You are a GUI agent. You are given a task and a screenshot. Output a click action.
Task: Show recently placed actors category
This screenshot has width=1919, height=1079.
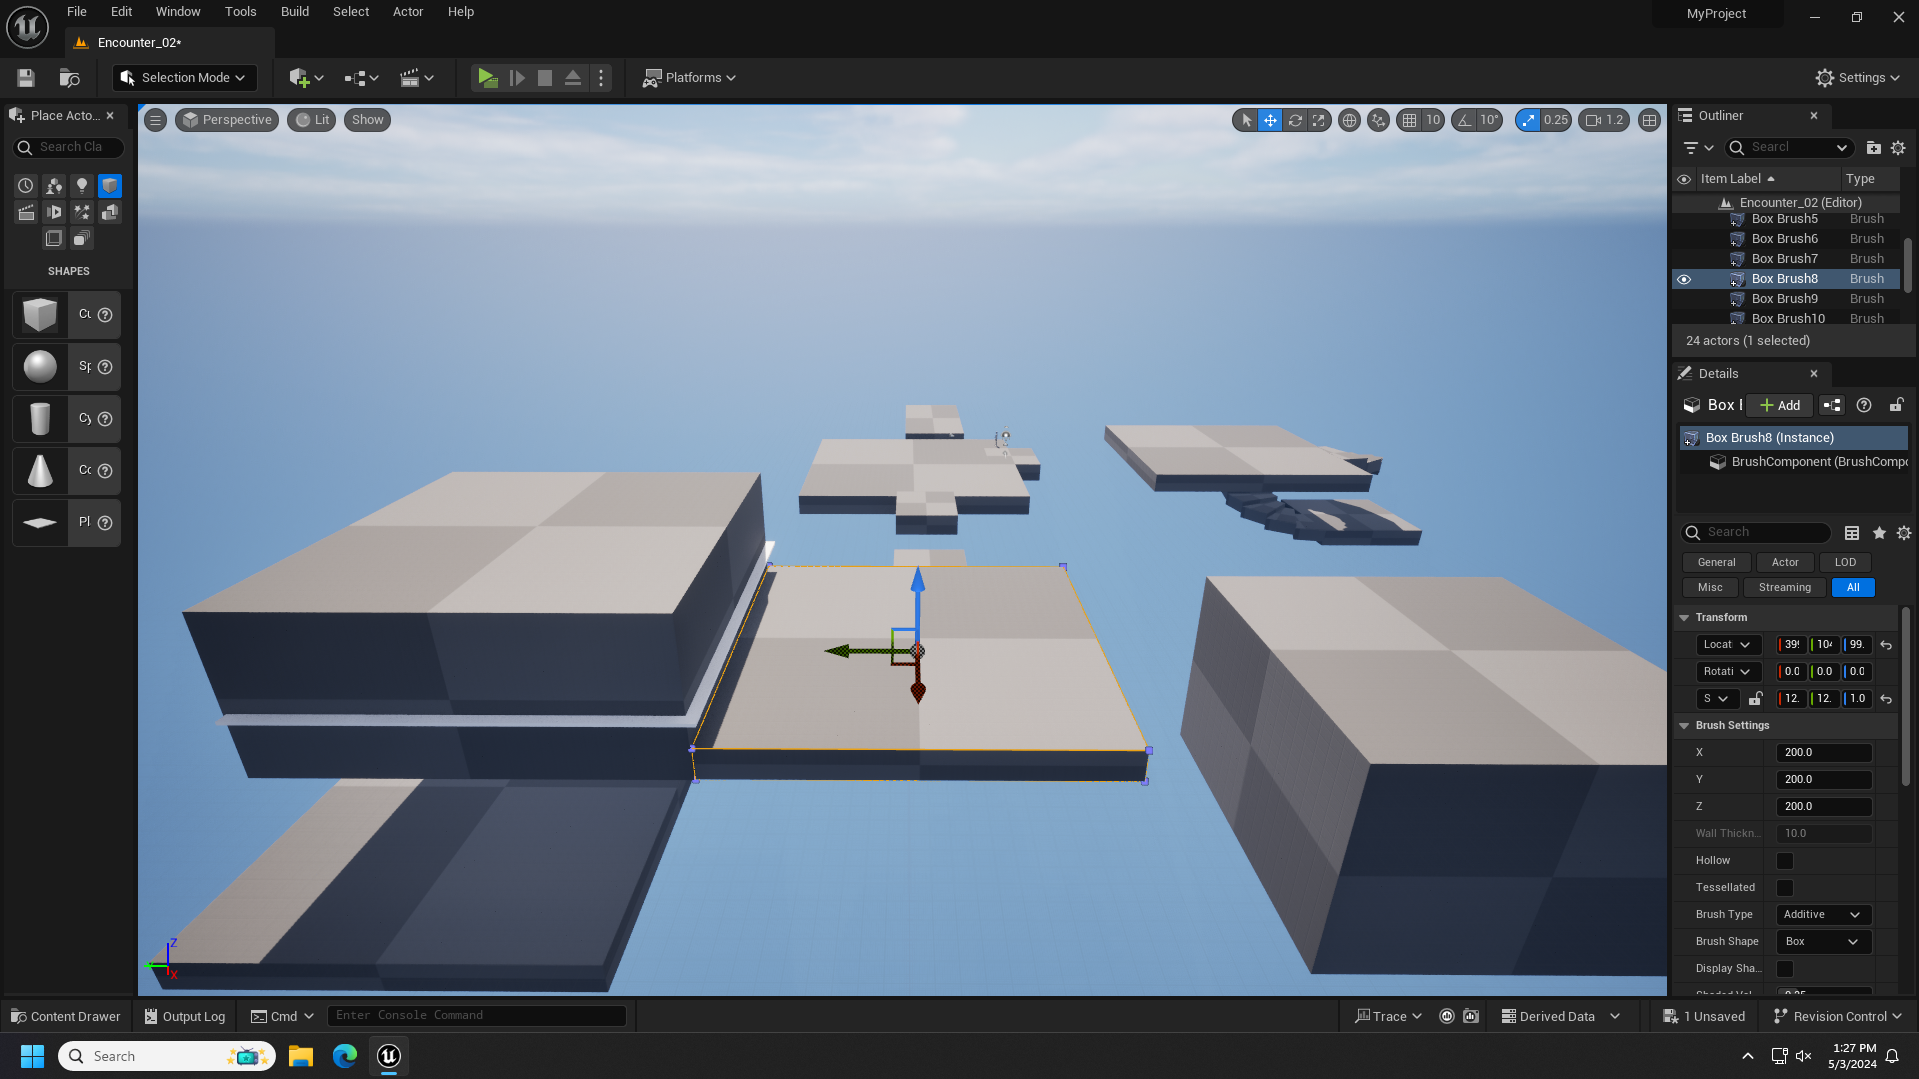[x=26, y=185]
